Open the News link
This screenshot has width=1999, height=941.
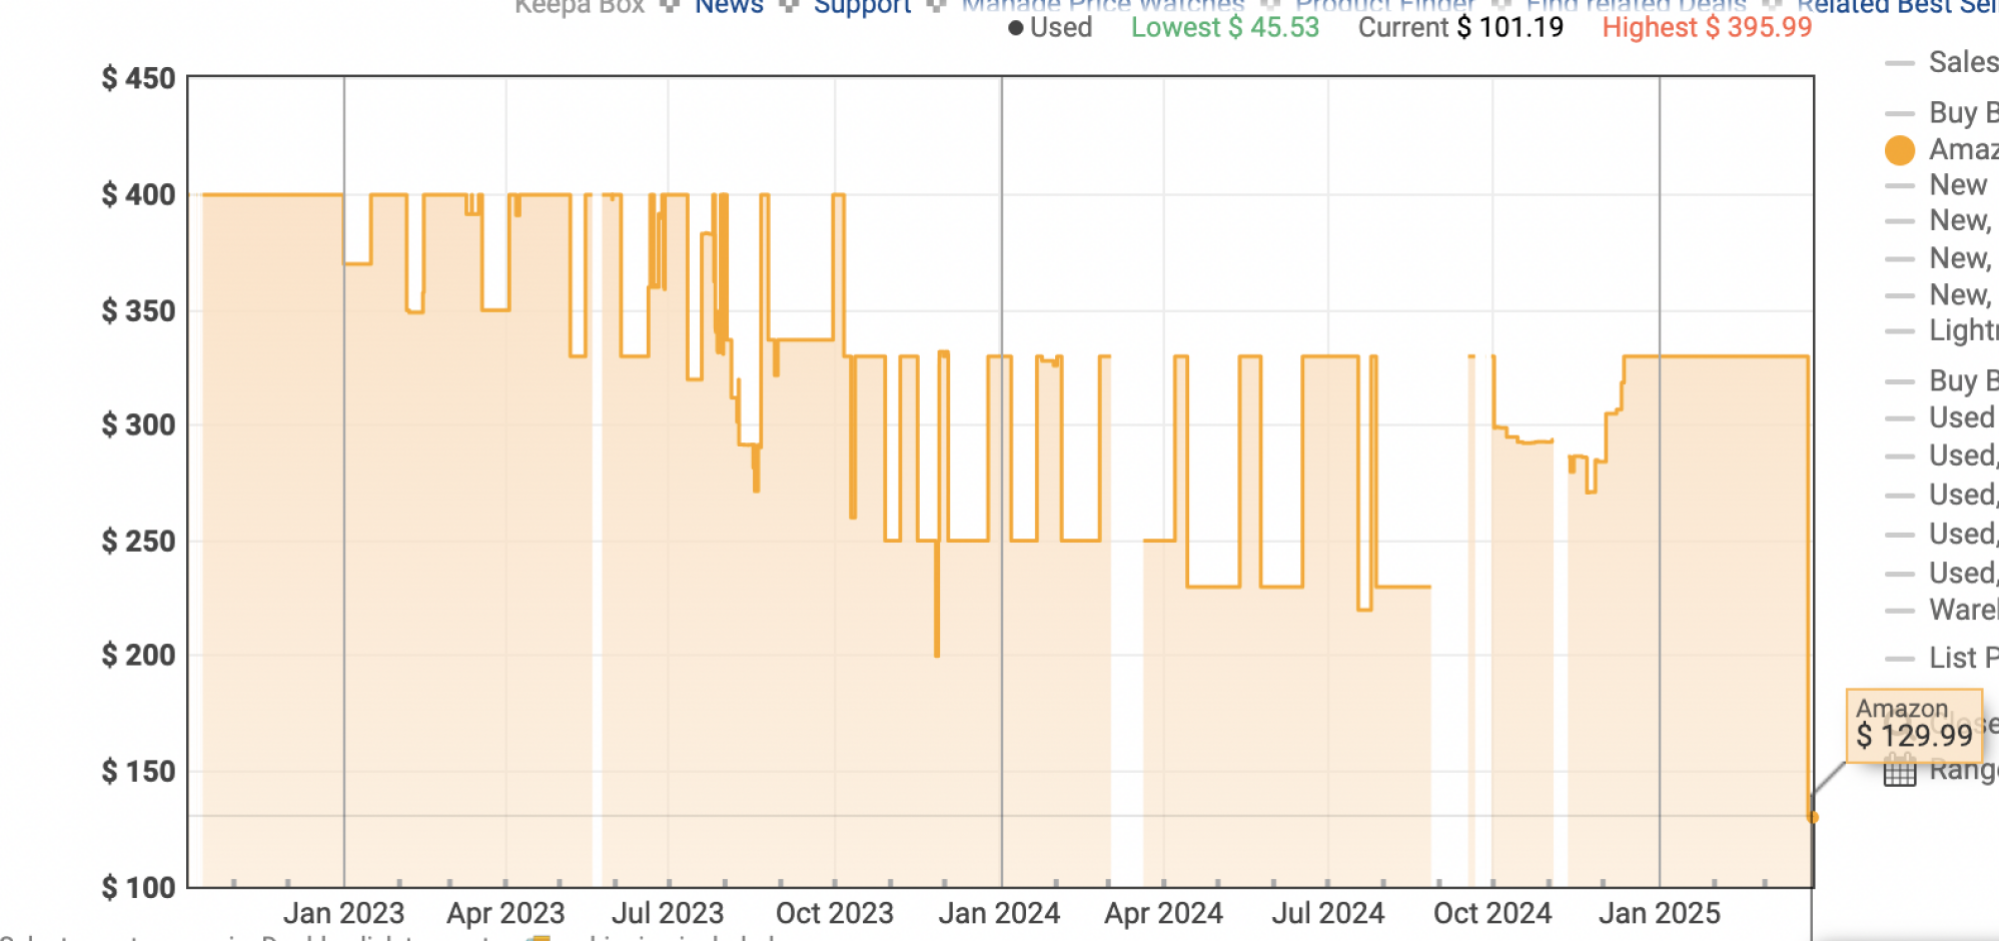pos(729,7)
